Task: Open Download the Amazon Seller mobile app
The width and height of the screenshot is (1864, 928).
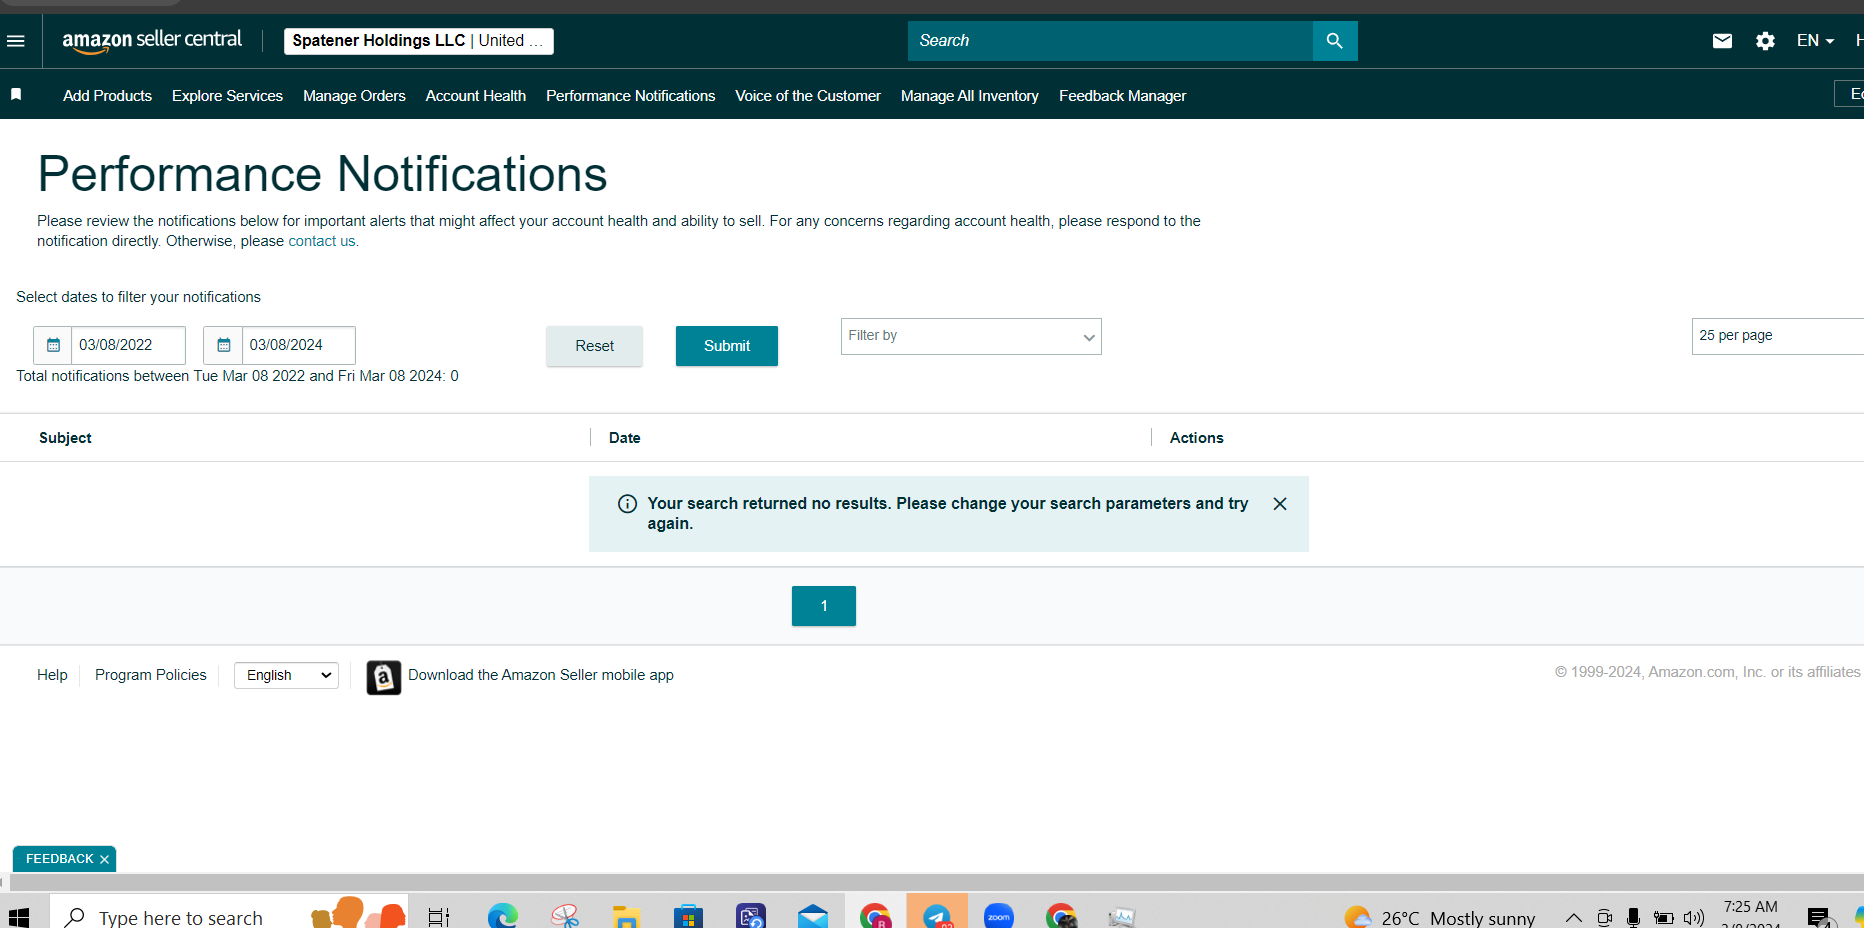Action: pos(541,675)
